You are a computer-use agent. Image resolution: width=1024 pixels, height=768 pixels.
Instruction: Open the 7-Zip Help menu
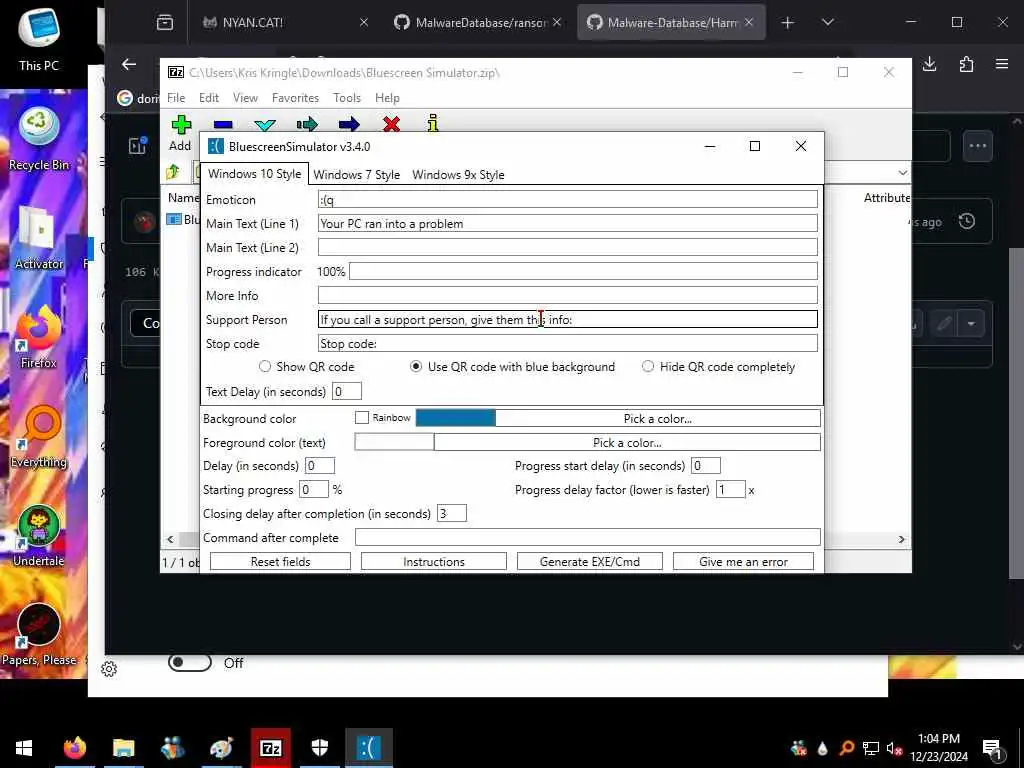click(x=387, y=98)
